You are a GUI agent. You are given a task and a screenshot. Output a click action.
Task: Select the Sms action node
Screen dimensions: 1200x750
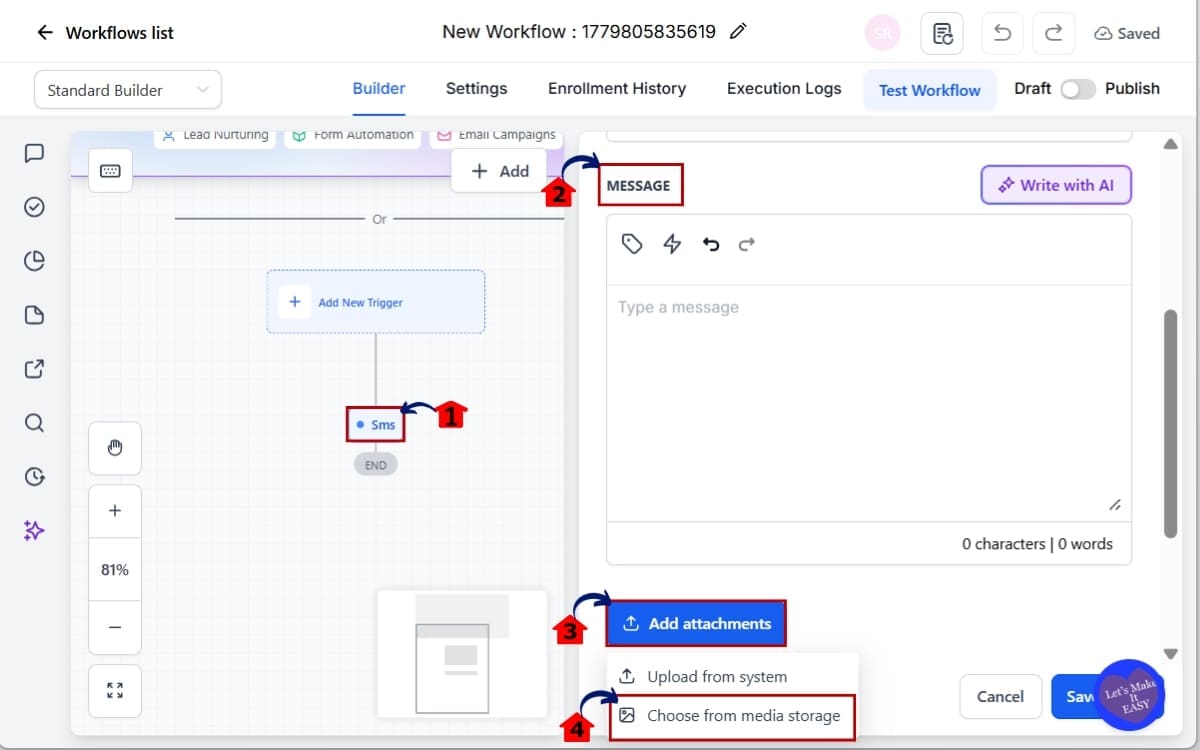(x=376, y=425)
